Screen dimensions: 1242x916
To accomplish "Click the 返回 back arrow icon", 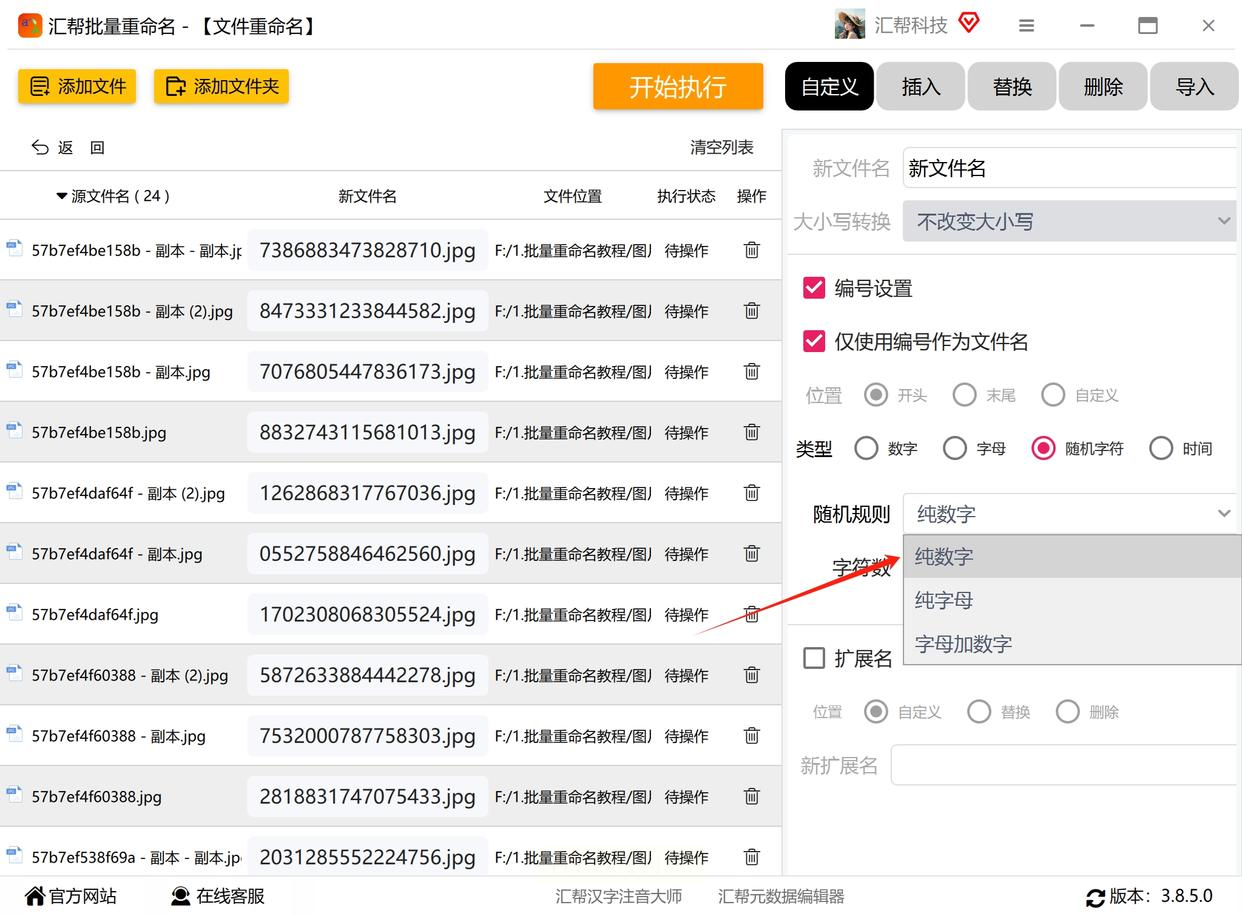I will click(x=40, y=147).
